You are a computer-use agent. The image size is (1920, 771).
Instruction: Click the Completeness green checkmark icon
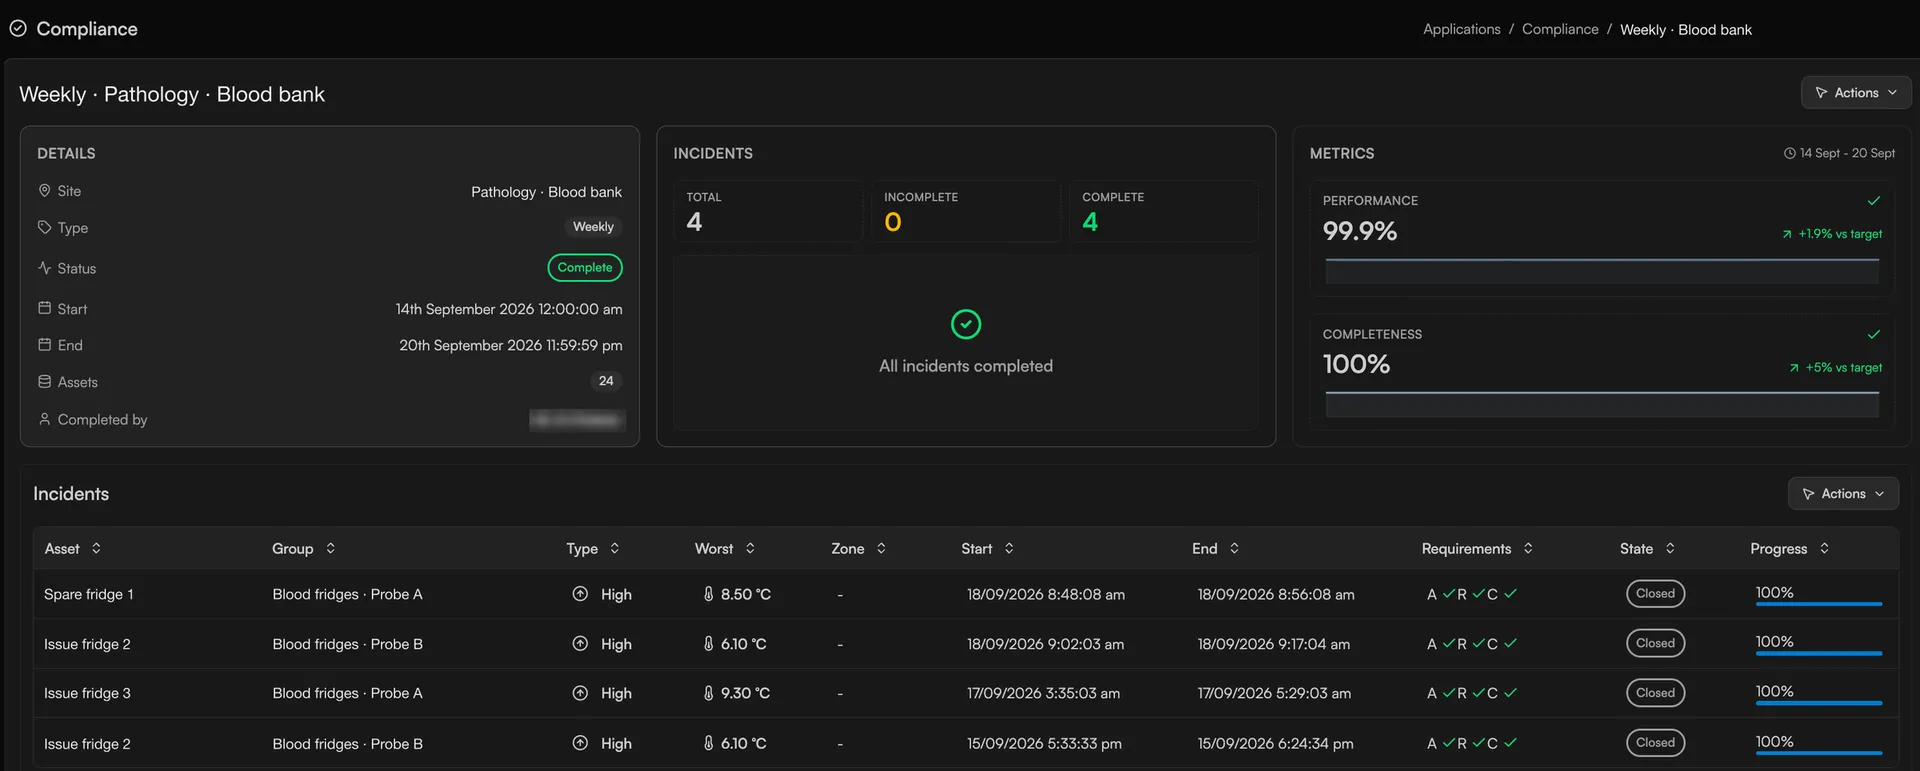click(1874, 334)
